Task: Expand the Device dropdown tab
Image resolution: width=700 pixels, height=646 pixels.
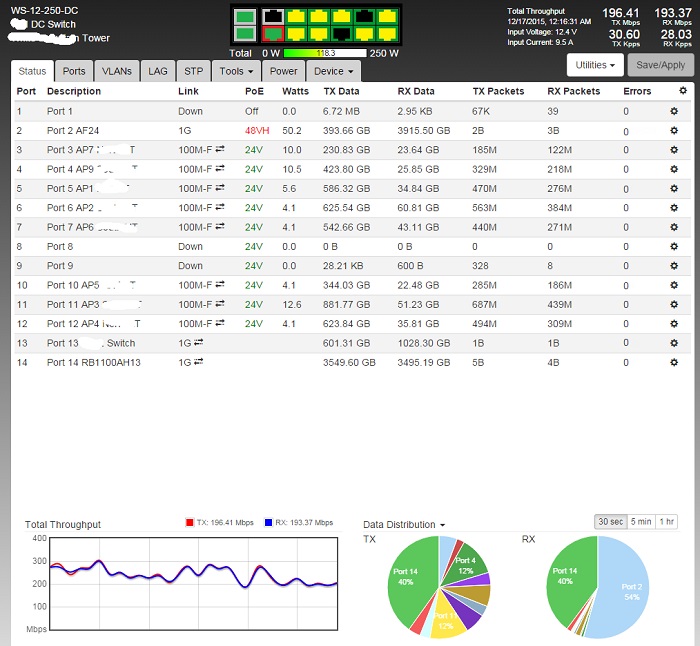Action: [x=333, y=71]
